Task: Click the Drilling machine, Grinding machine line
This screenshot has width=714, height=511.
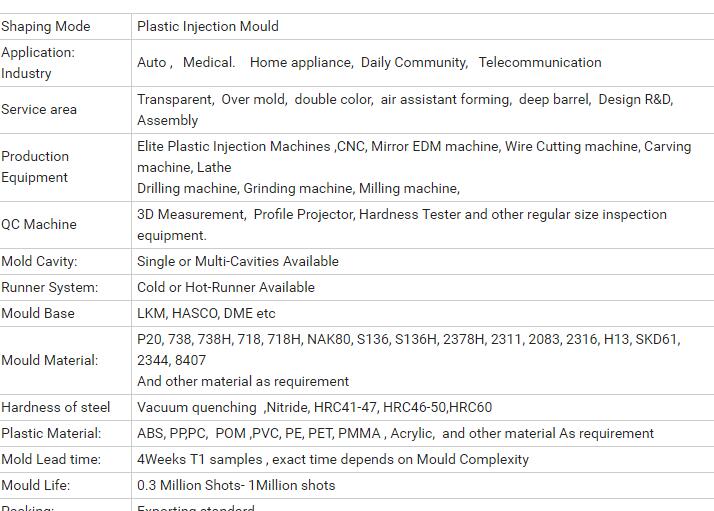Action: [x=298, y=188]
